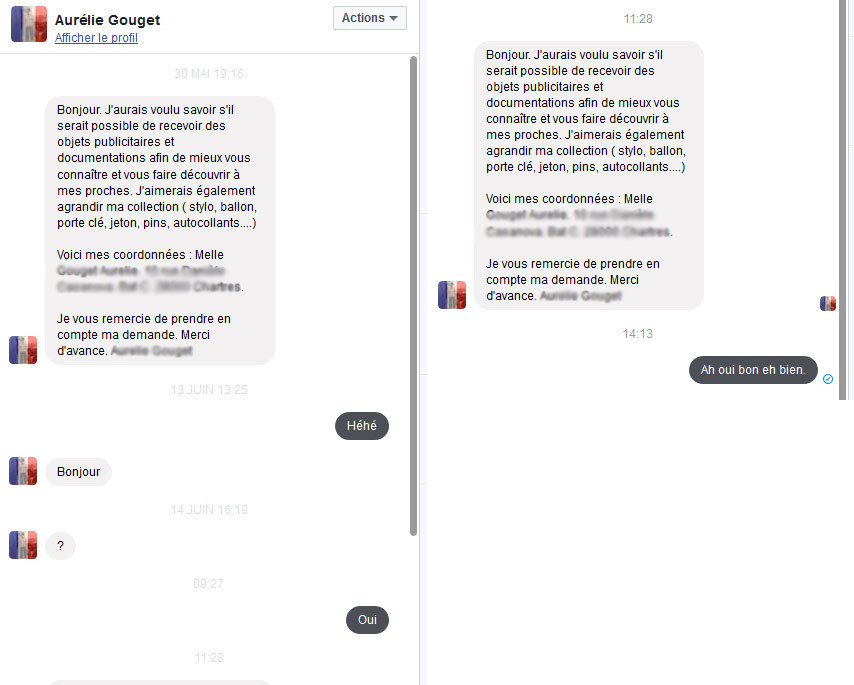The height and width of the screenshot is (685, 854).
Task: Select the question mark message bubble
Action: [x=60, y=546]
